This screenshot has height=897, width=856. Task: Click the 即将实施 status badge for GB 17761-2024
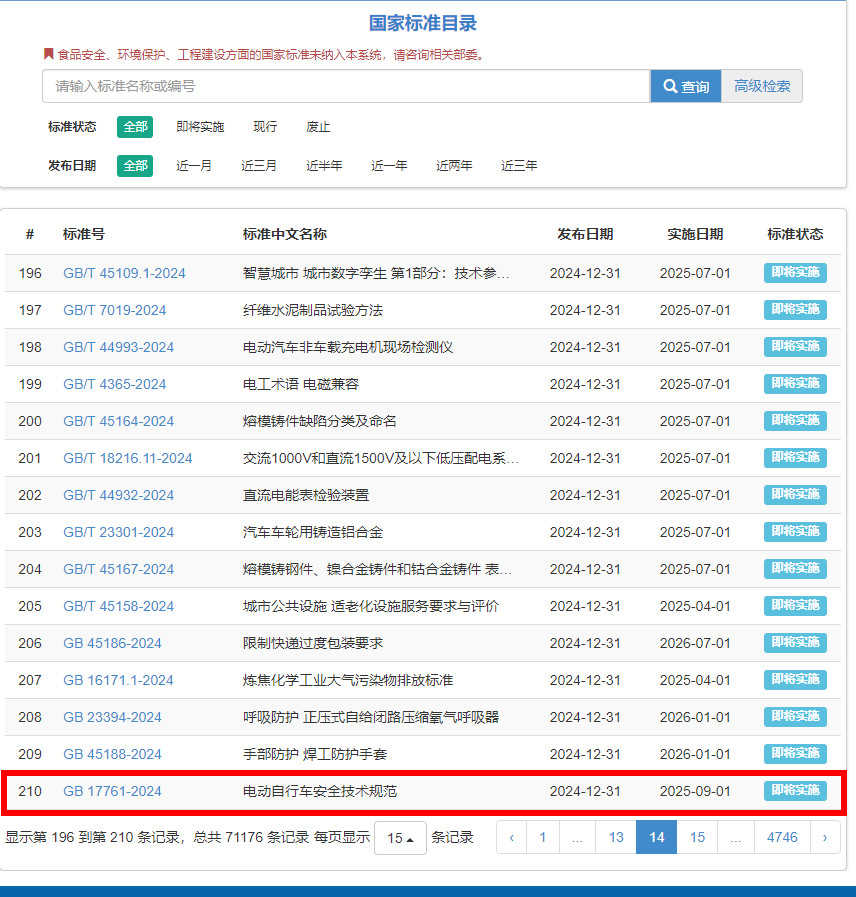(x=795, y=791)
